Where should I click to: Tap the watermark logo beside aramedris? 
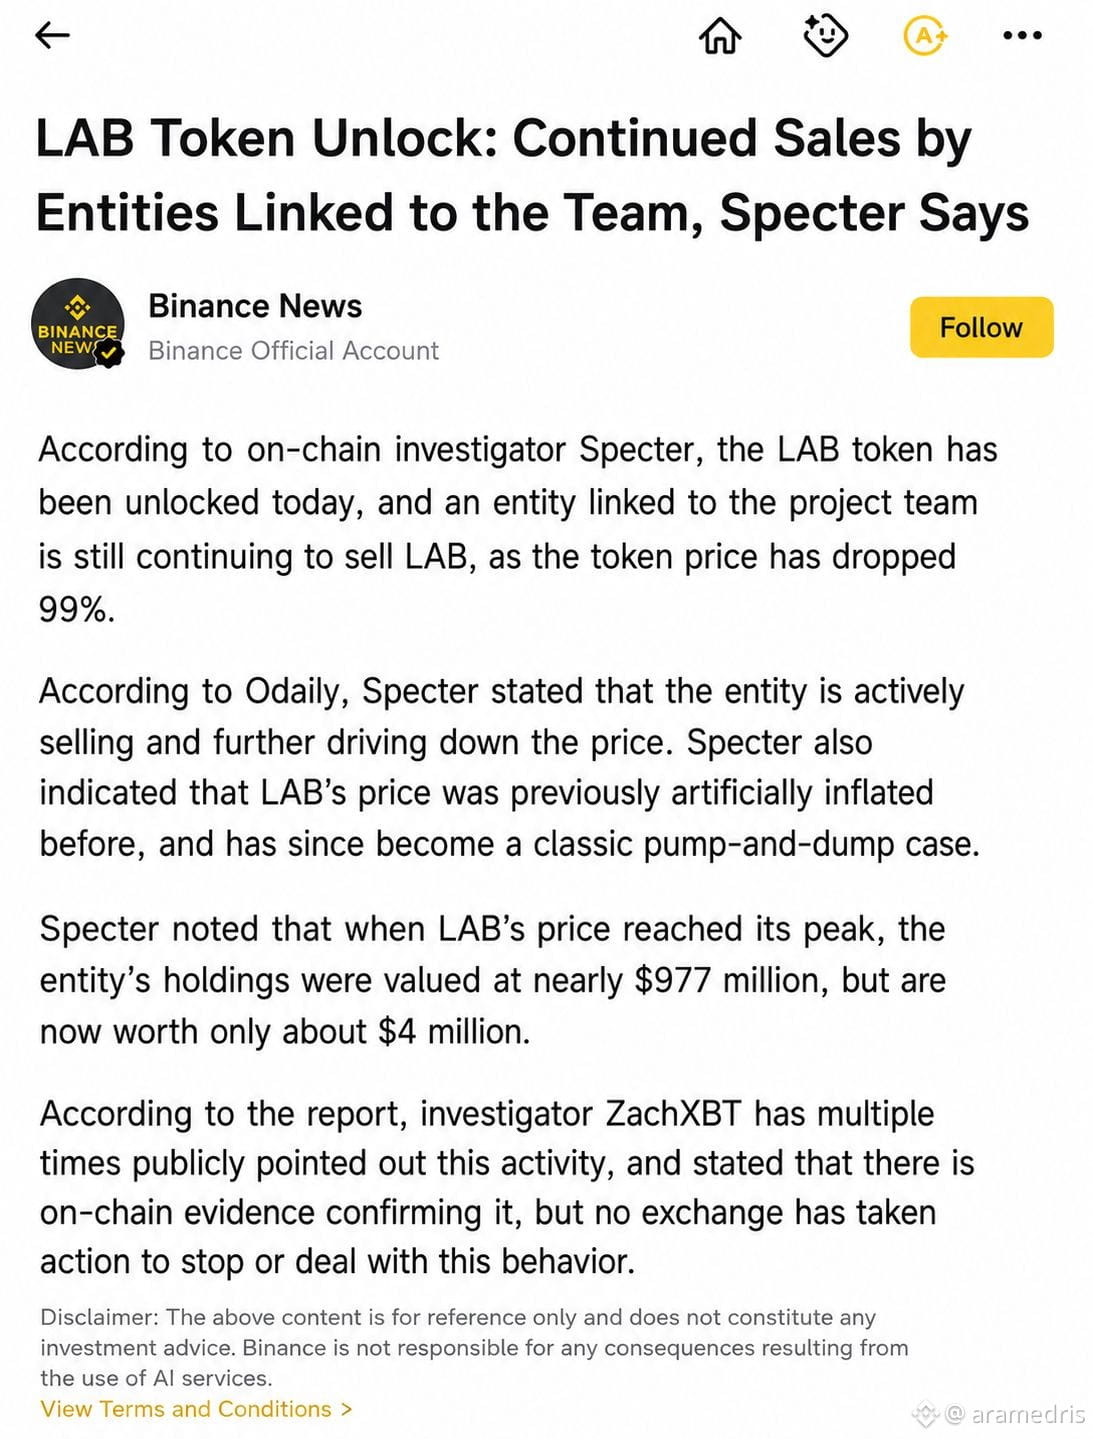click(x=926, y=1414)
